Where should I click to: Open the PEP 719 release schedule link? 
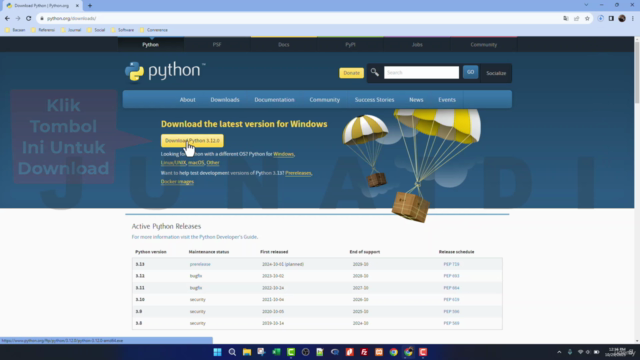click(451, 264)
